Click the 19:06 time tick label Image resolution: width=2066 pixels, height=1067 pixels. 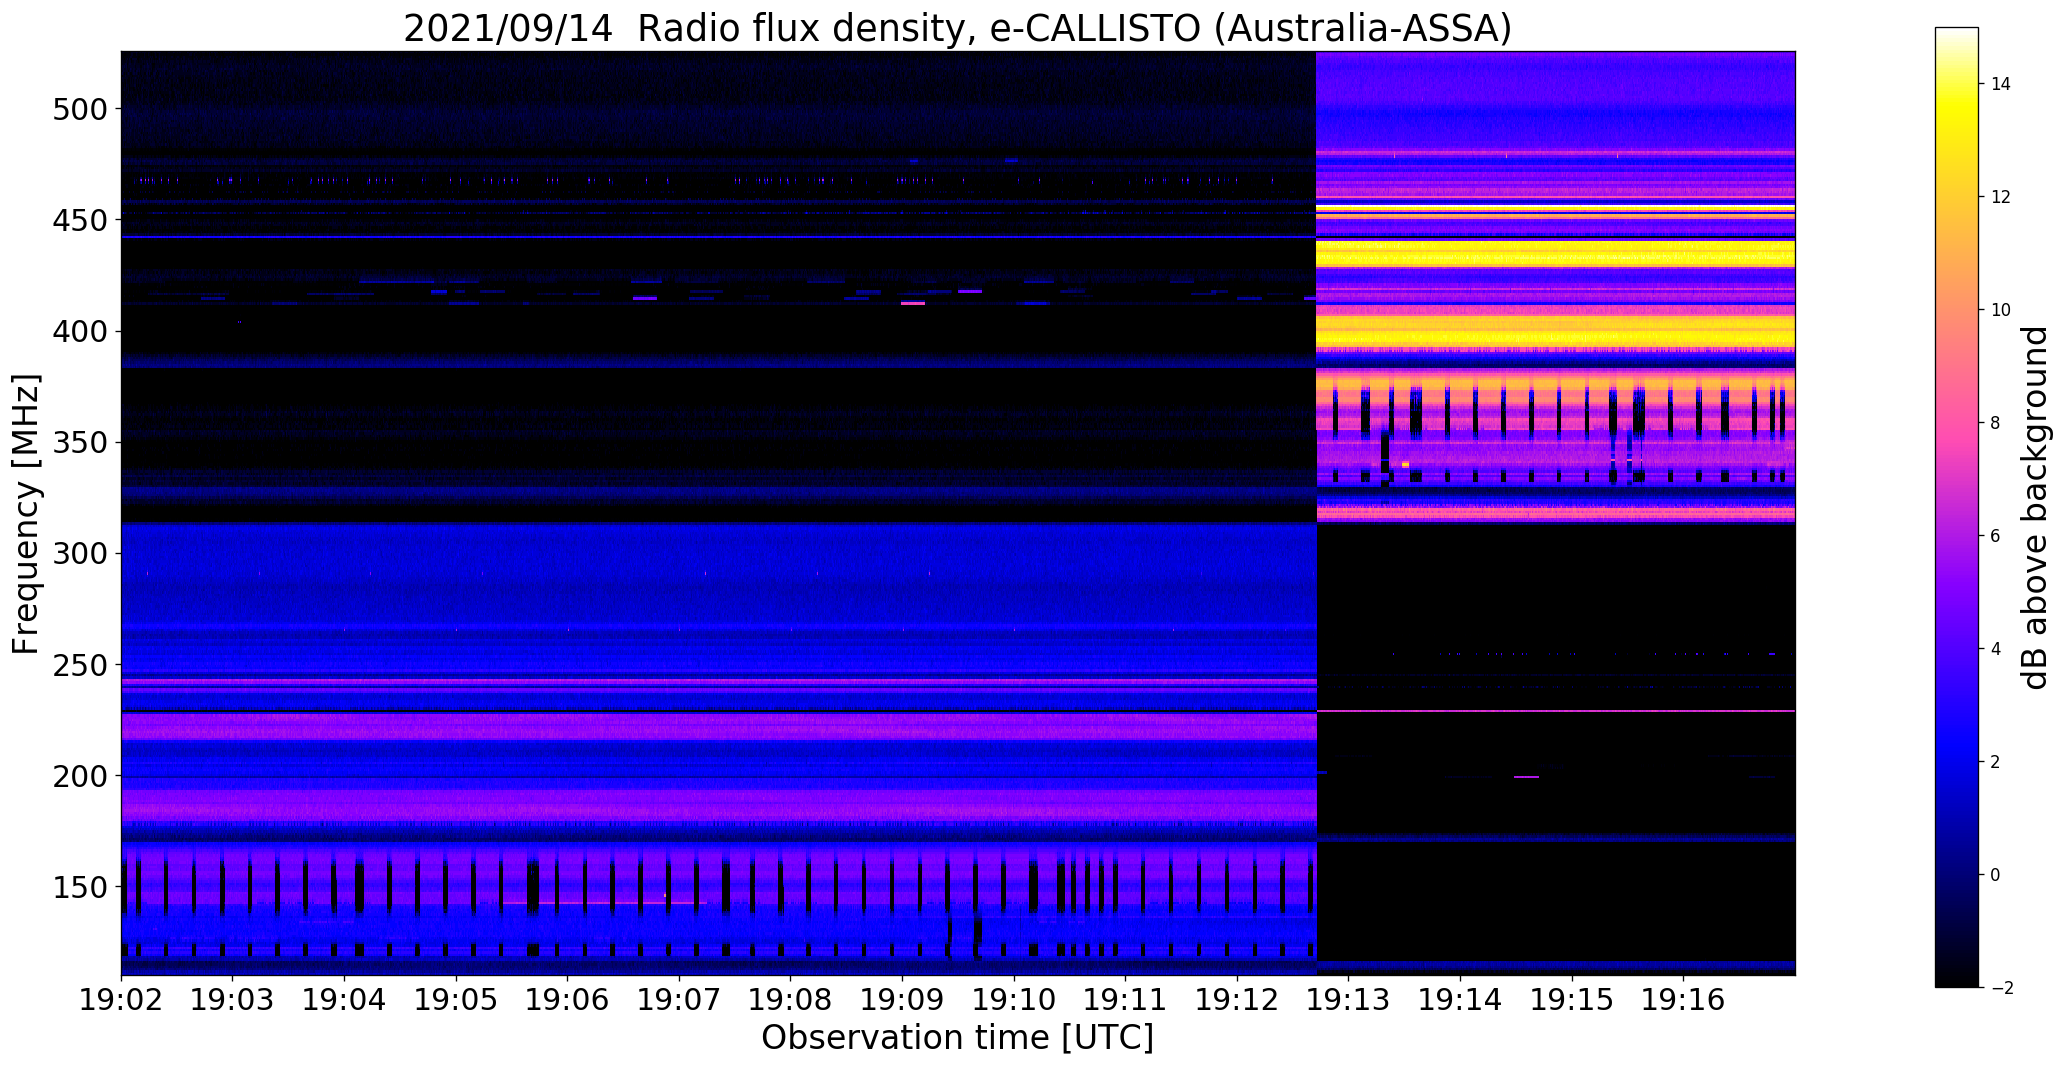click(568, 998)
